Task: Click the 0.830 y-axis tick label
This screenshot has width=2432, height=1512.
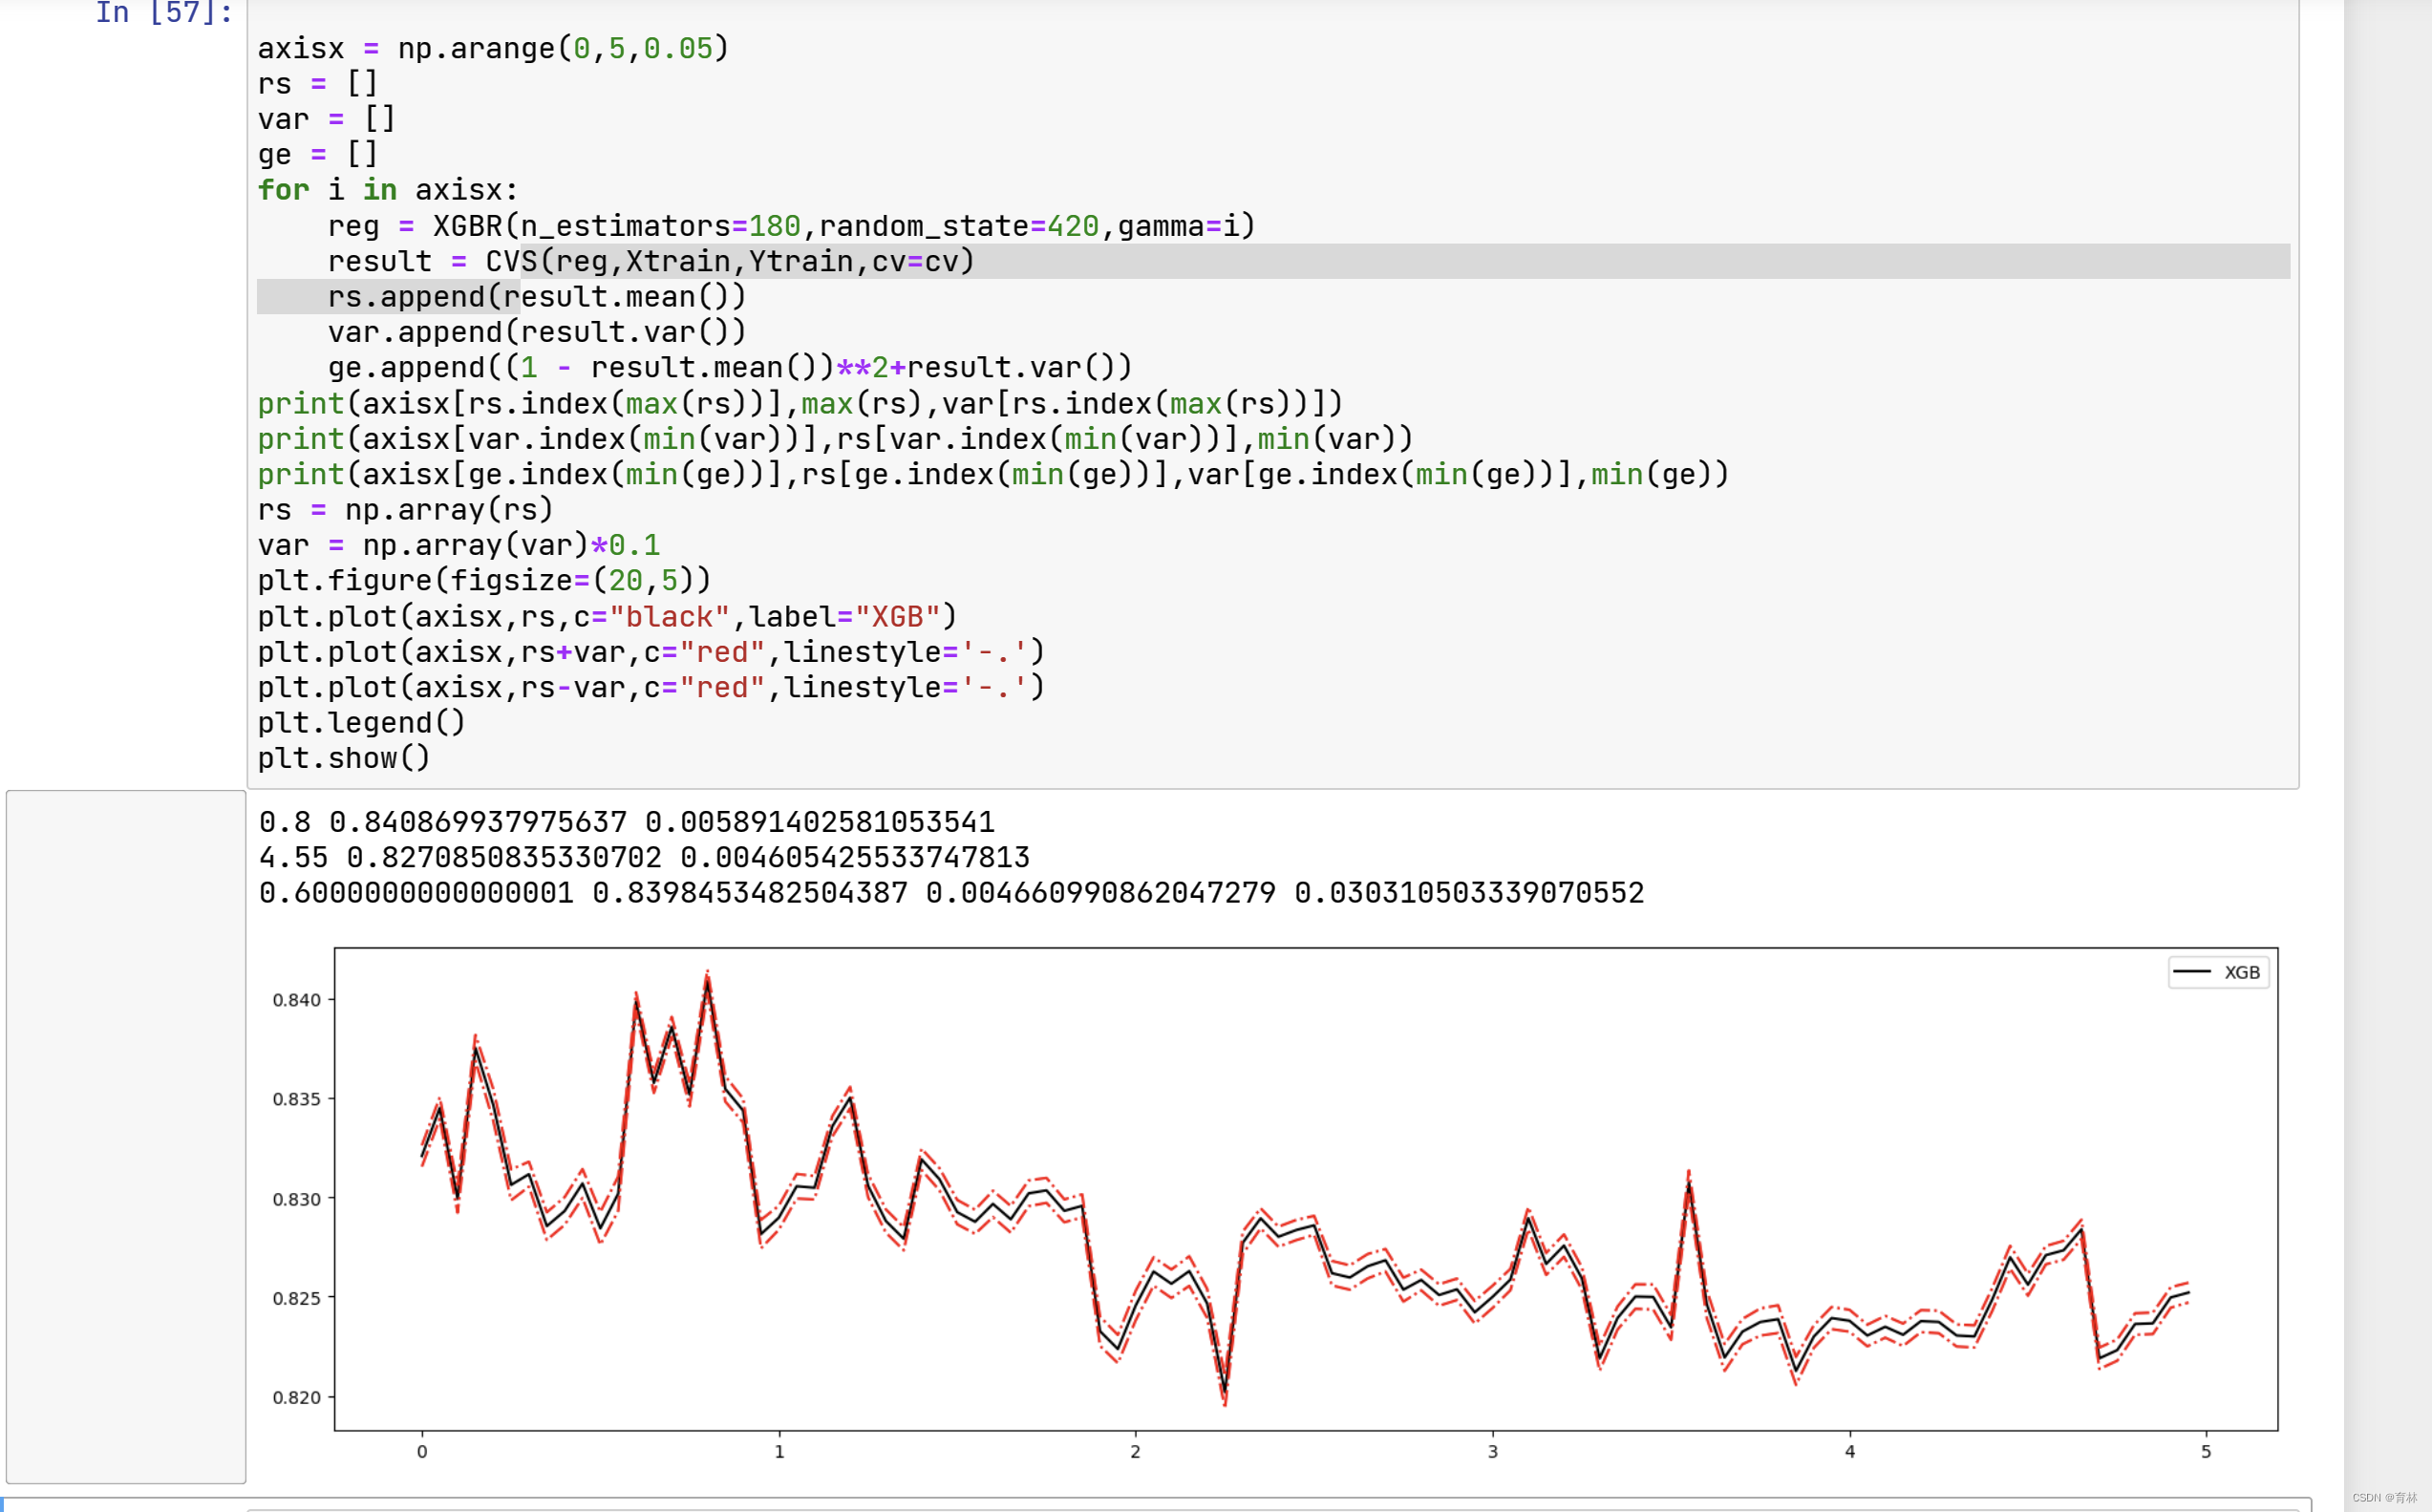Action: 297,1199
